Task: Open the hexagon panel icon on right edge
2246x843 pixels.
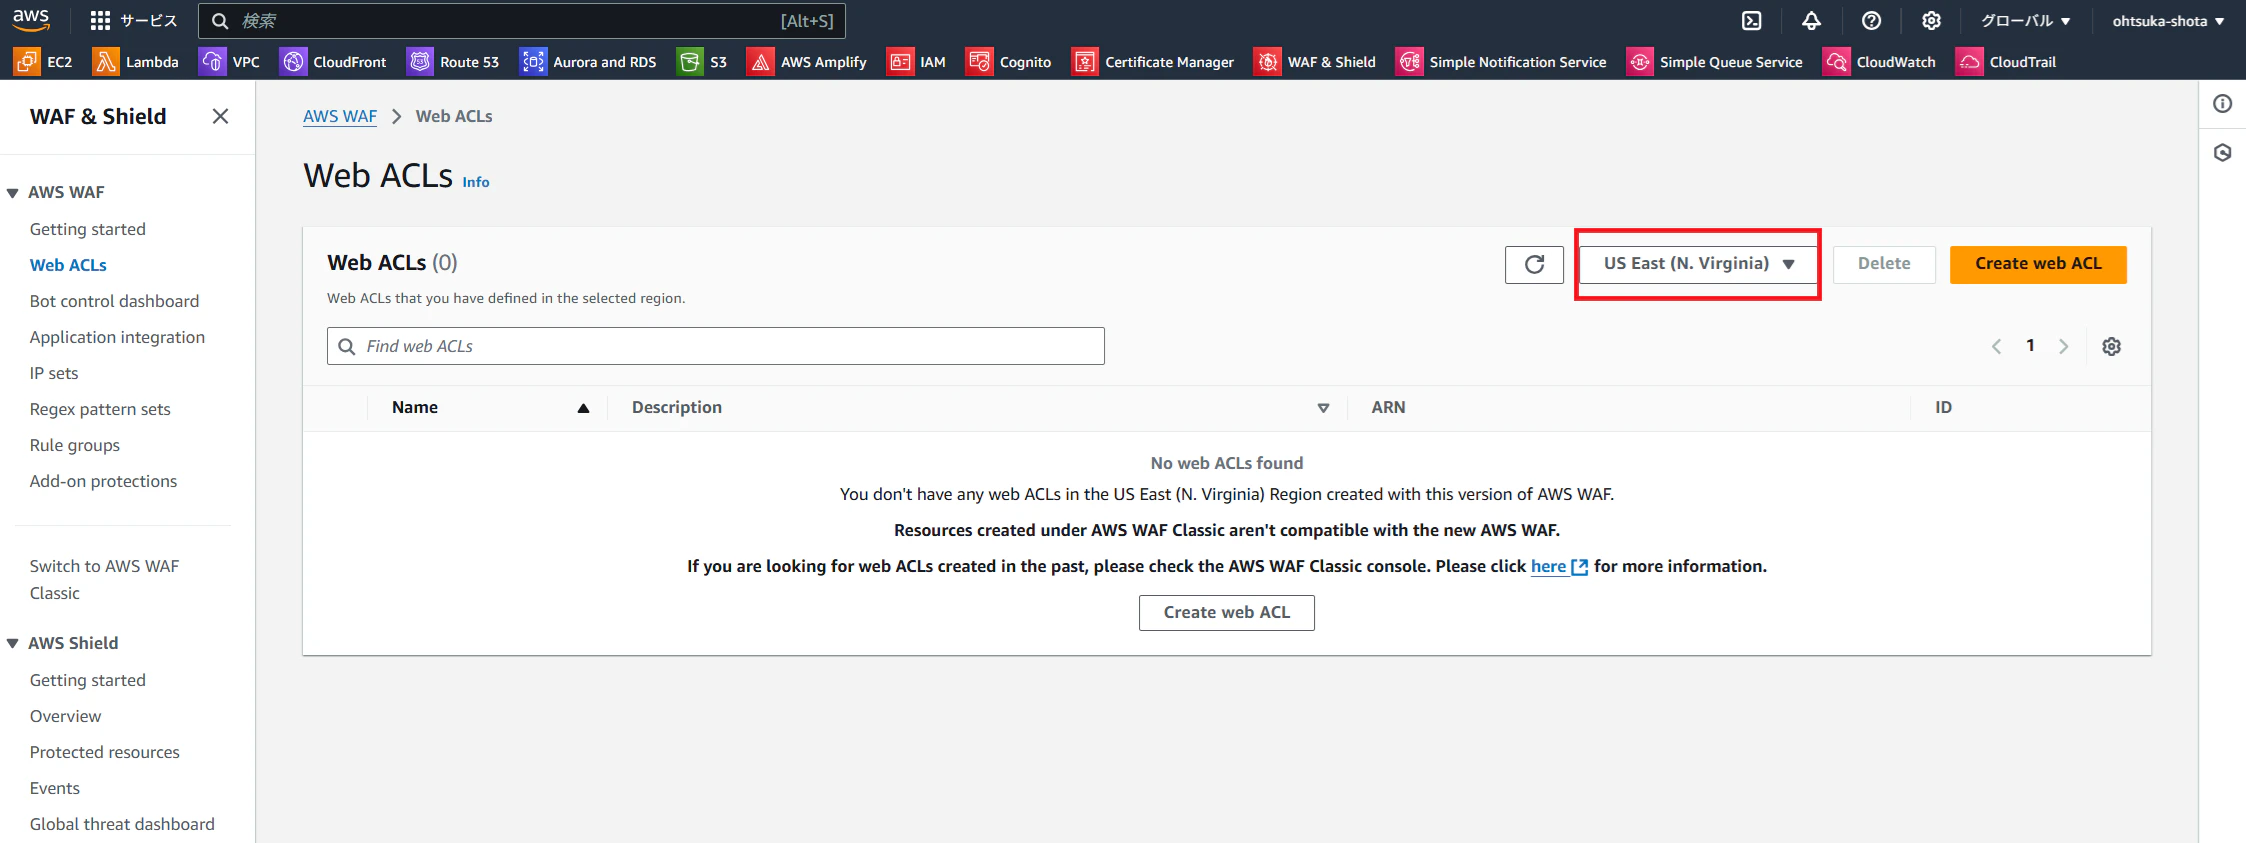Action: (x=2222, y=153)
